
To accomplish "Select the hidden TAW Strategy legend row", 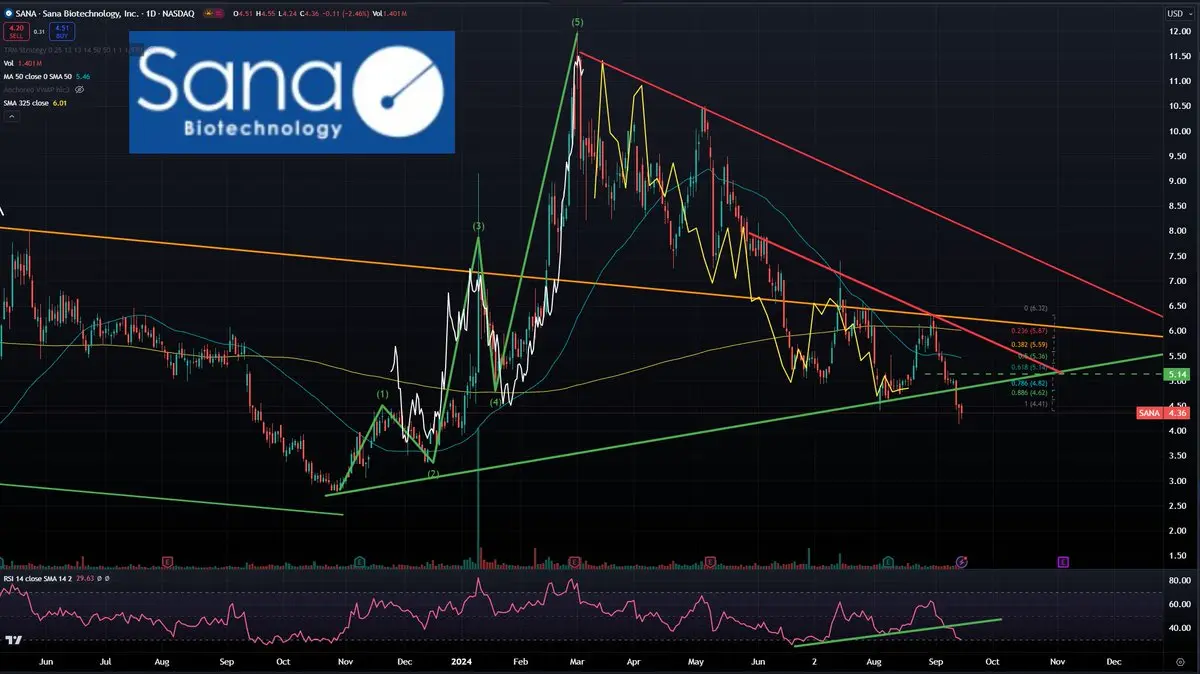I will click(x=72, y=50).
